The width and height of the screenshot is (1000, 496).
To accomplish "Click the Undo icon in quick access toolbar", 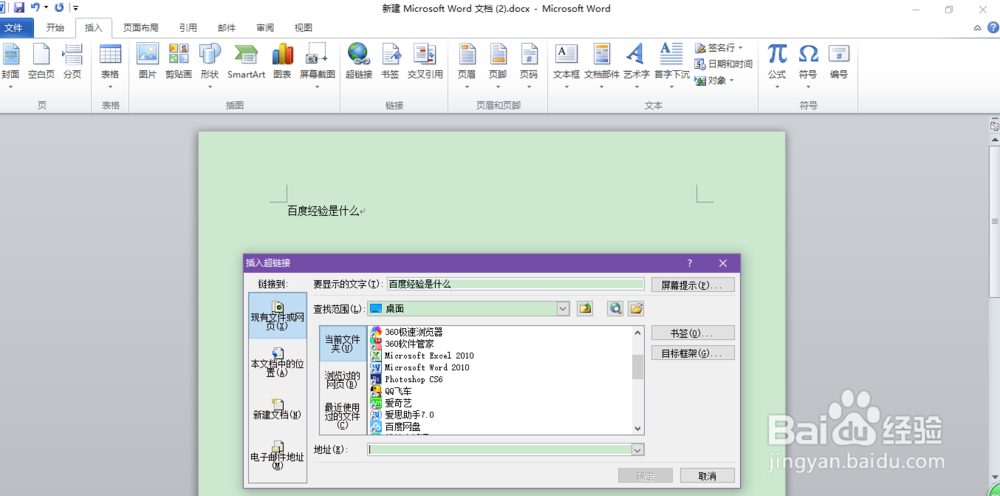I will point(35,8).
